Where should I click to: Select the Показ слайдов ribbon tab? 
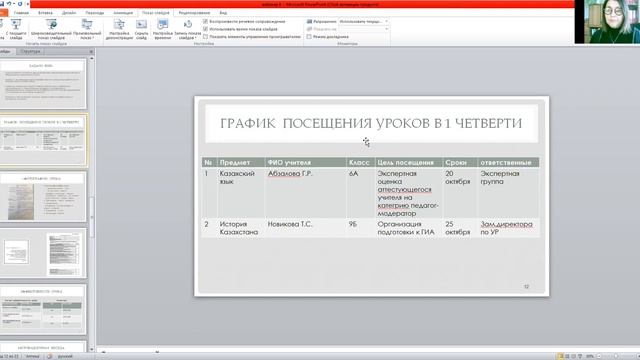click(x=156, y=13)
